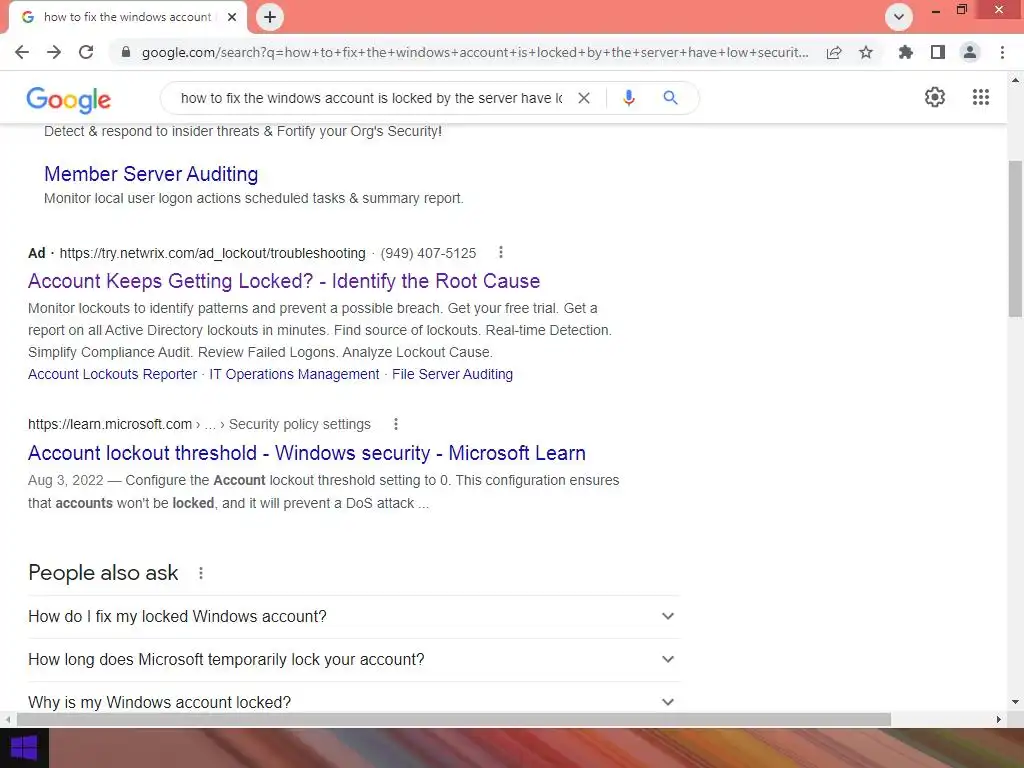Open Account lockout threshold Microsoft Learn result
The image size is (1024, 768).
307,453
